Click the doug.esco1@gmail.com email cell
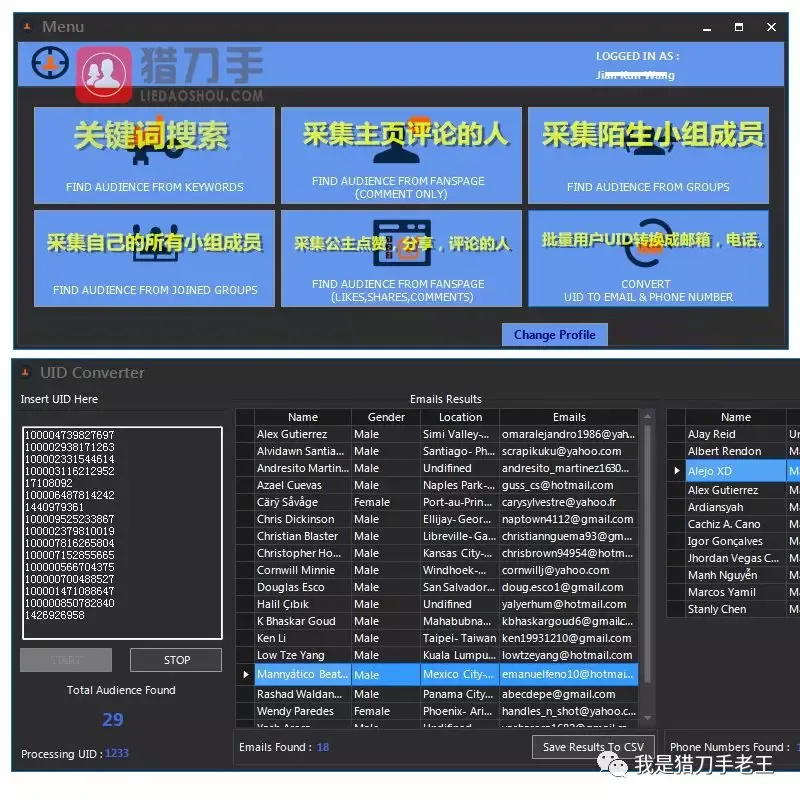This screenshot has width=800, height=800. pyautogui.click(x=568, y=587)
